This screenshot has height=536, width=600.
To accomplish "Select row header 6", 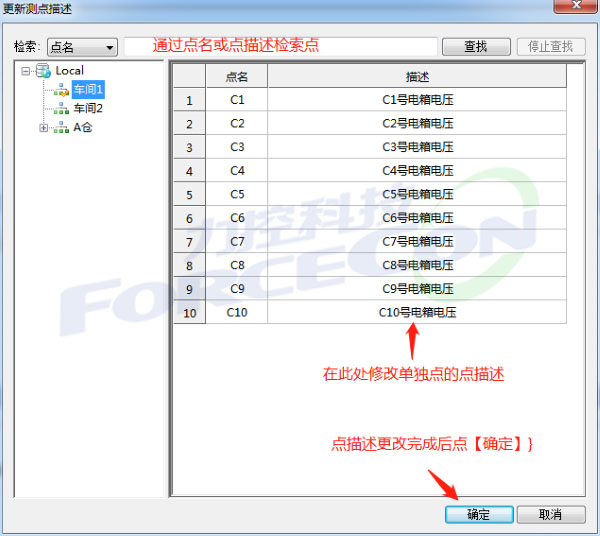I will [189, 218].
